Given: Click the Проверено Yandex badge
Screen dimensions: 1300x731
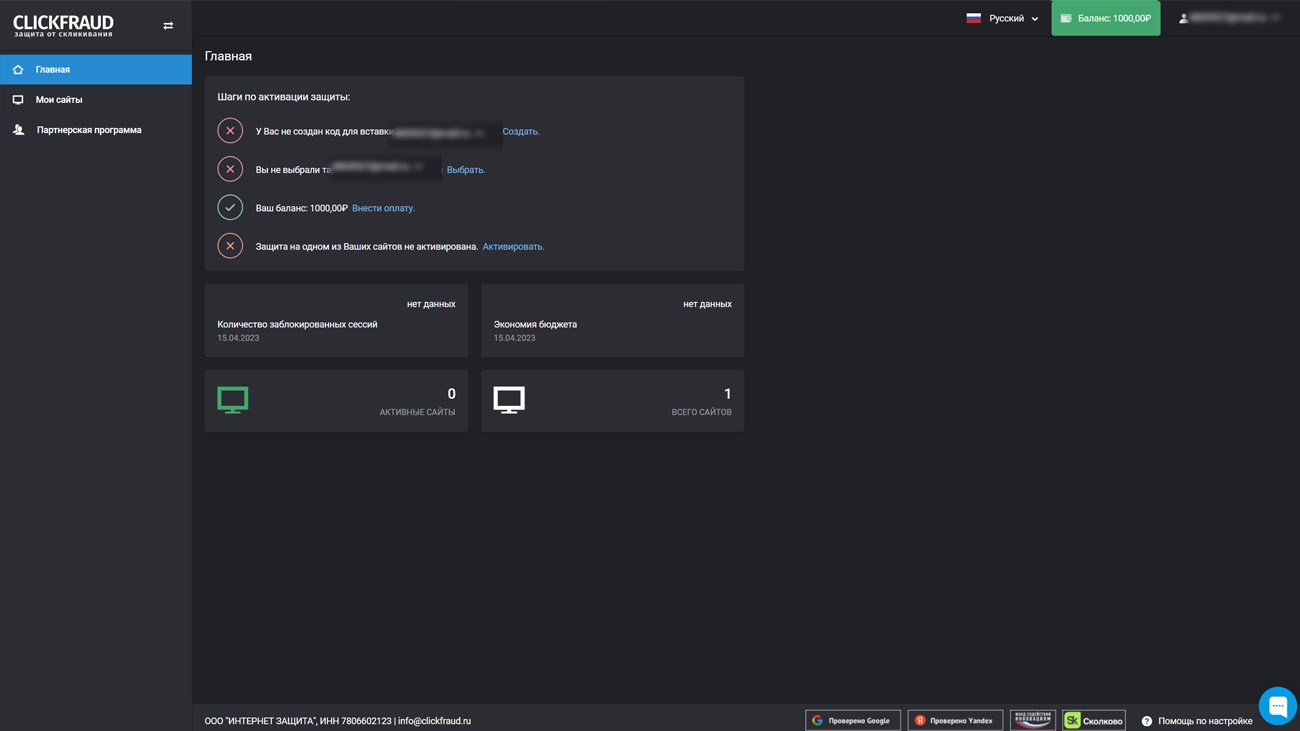Looking at the screenshot, I should pyautogui.click(x=954, y=720).
